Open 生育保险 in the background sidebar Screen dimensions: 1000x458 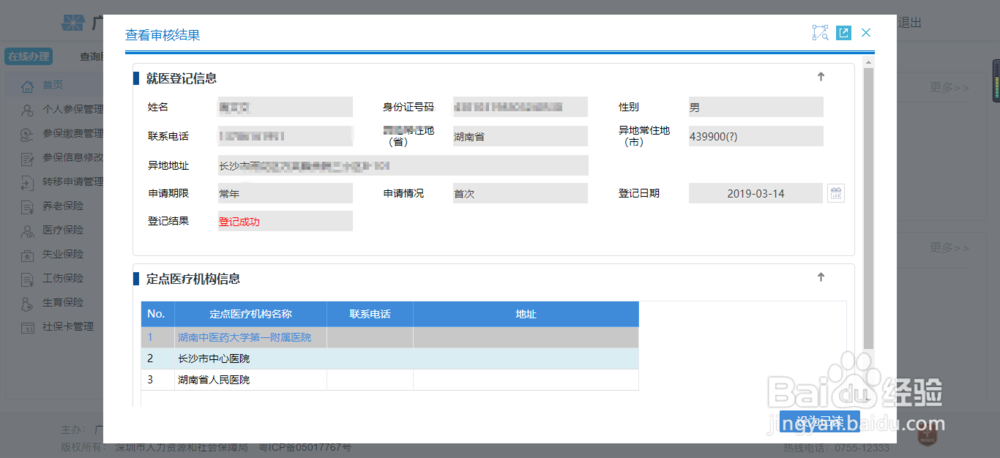pos(62,302)
